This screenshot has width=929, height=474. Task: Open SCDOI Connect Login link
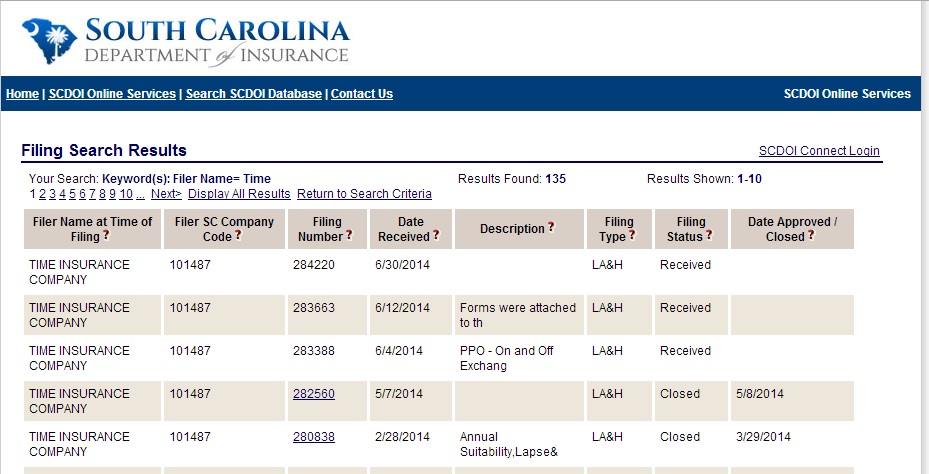tap(819, 150)
